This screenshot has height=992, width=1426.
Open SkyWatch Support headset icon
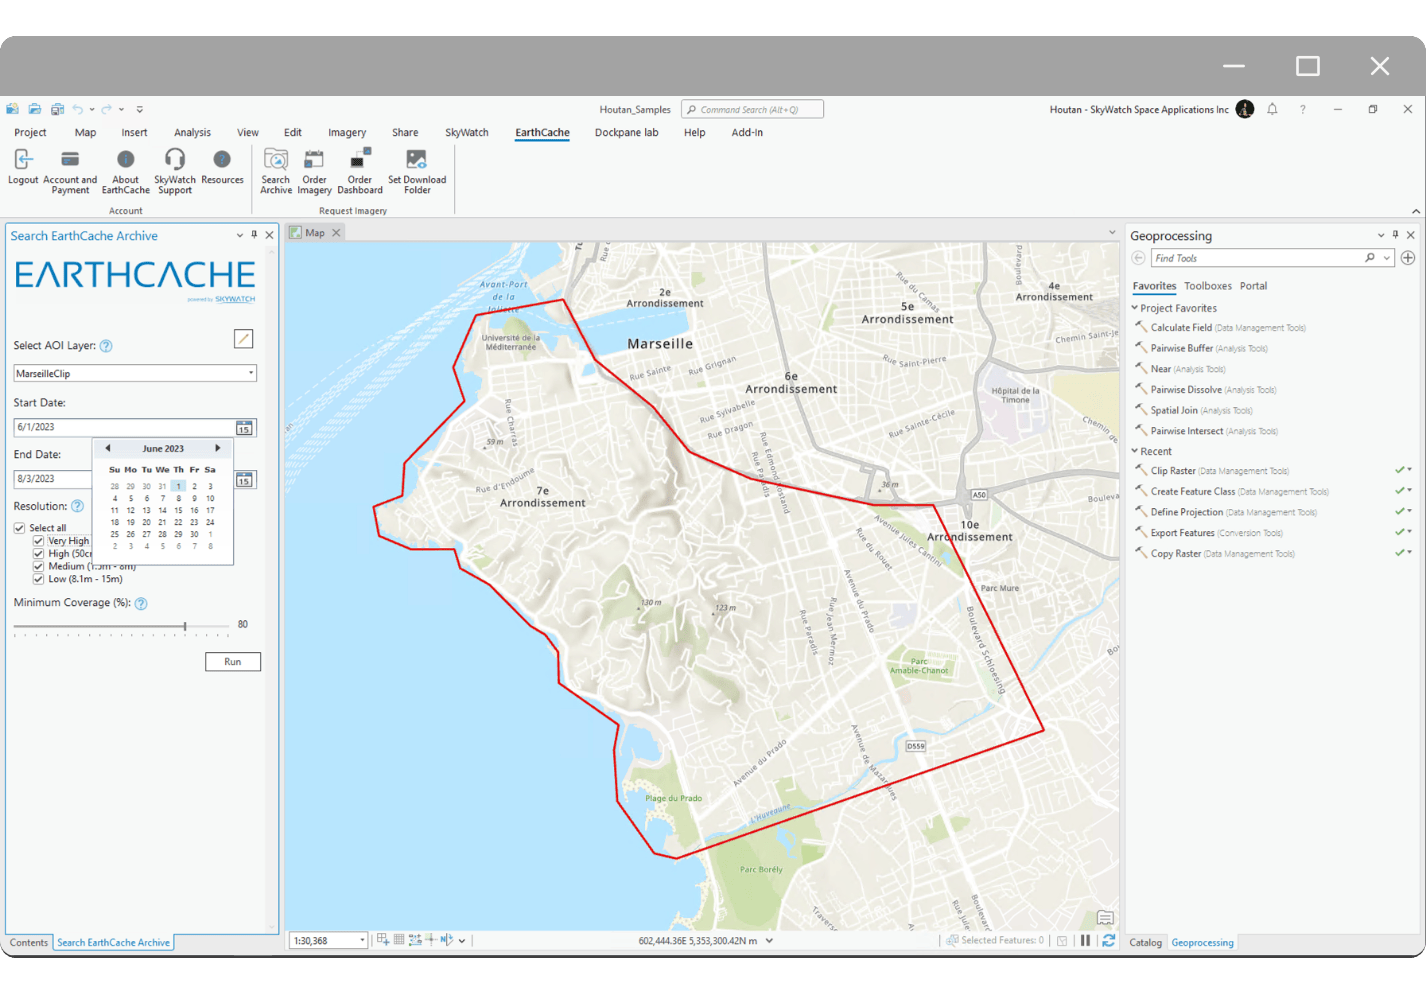[x=175, y=160]
